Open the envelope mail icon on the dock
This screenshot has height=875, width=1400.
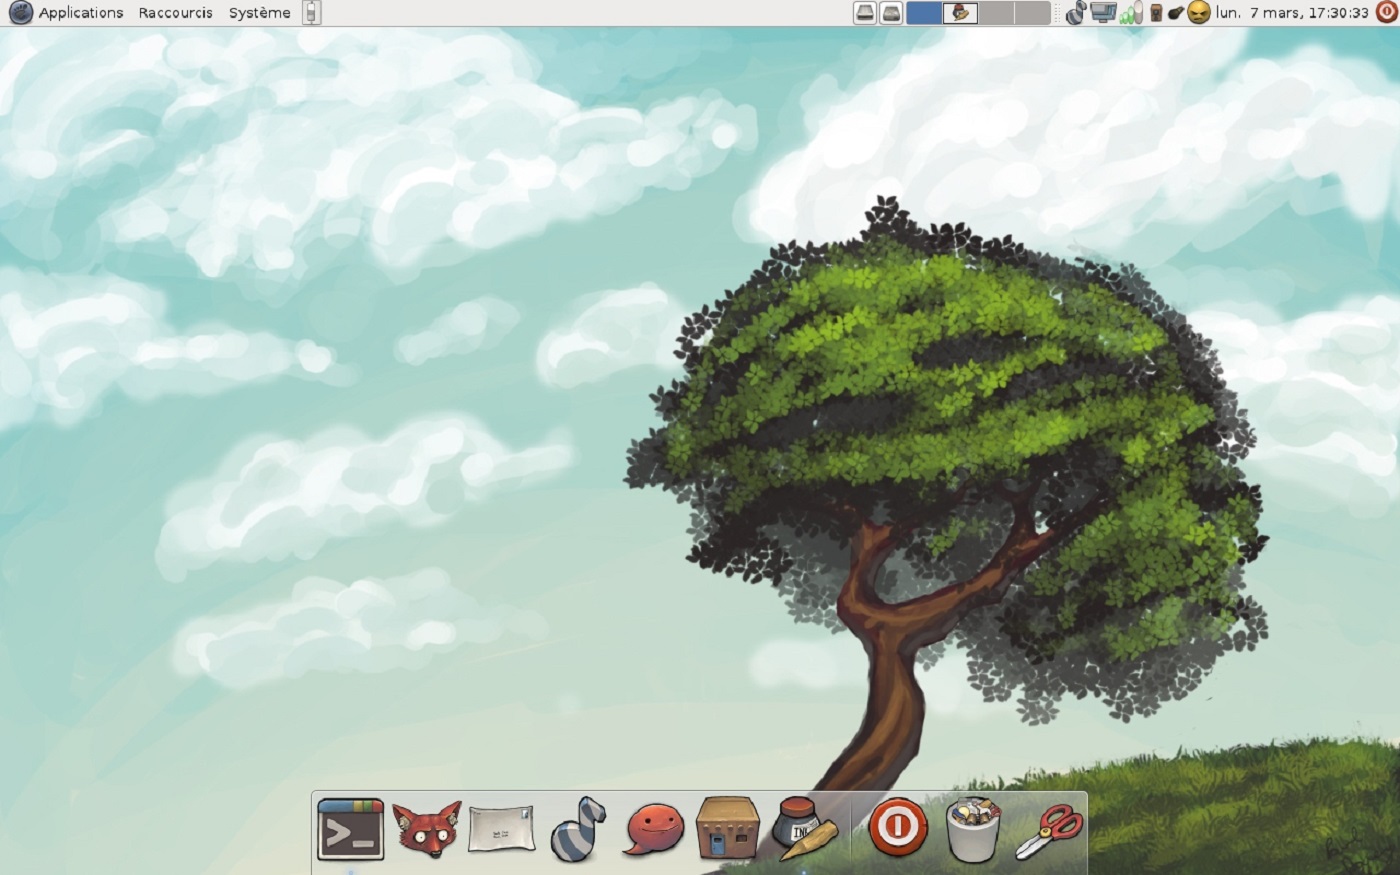click(x=500, y=829)
